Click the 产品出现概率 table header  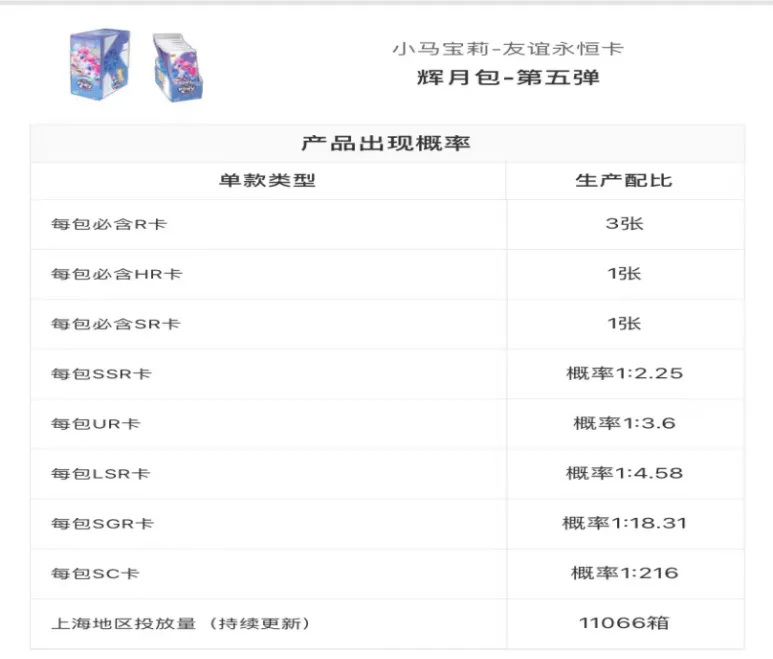click(386, 143)
